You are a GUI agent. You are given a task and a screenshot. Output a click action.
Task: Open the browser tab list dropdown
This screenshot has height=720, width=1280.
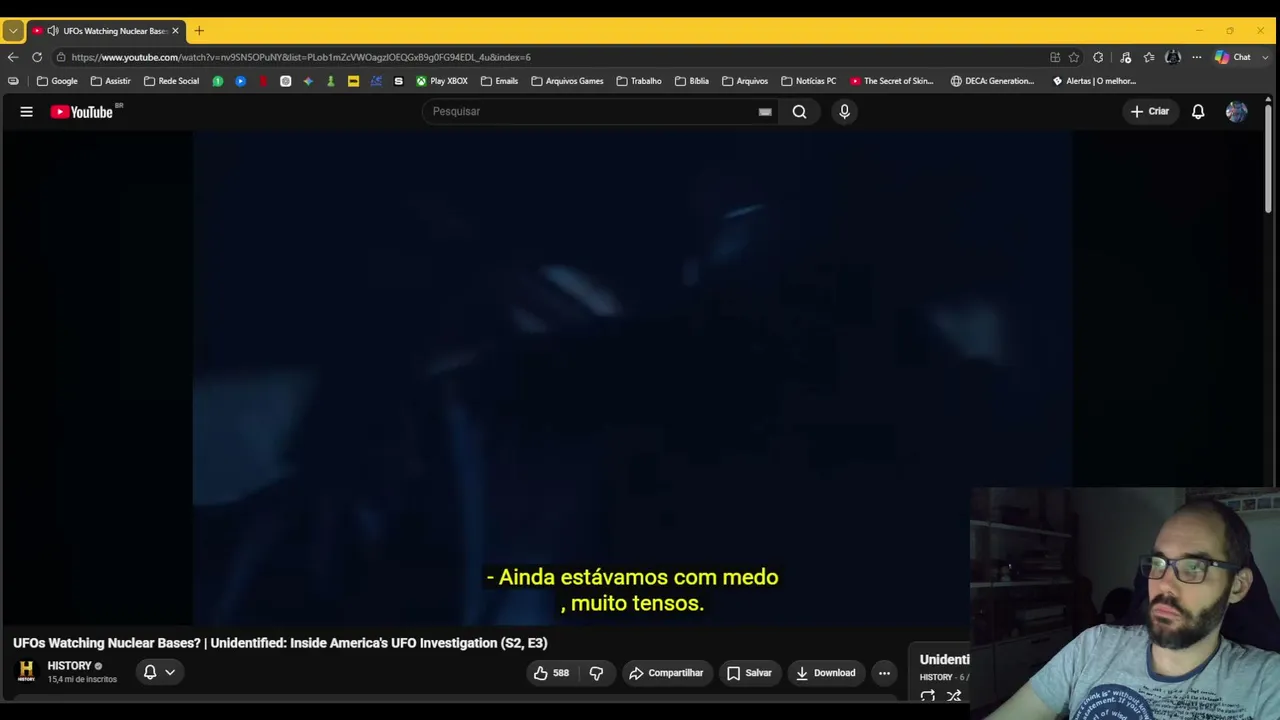[x=13, y=31]
